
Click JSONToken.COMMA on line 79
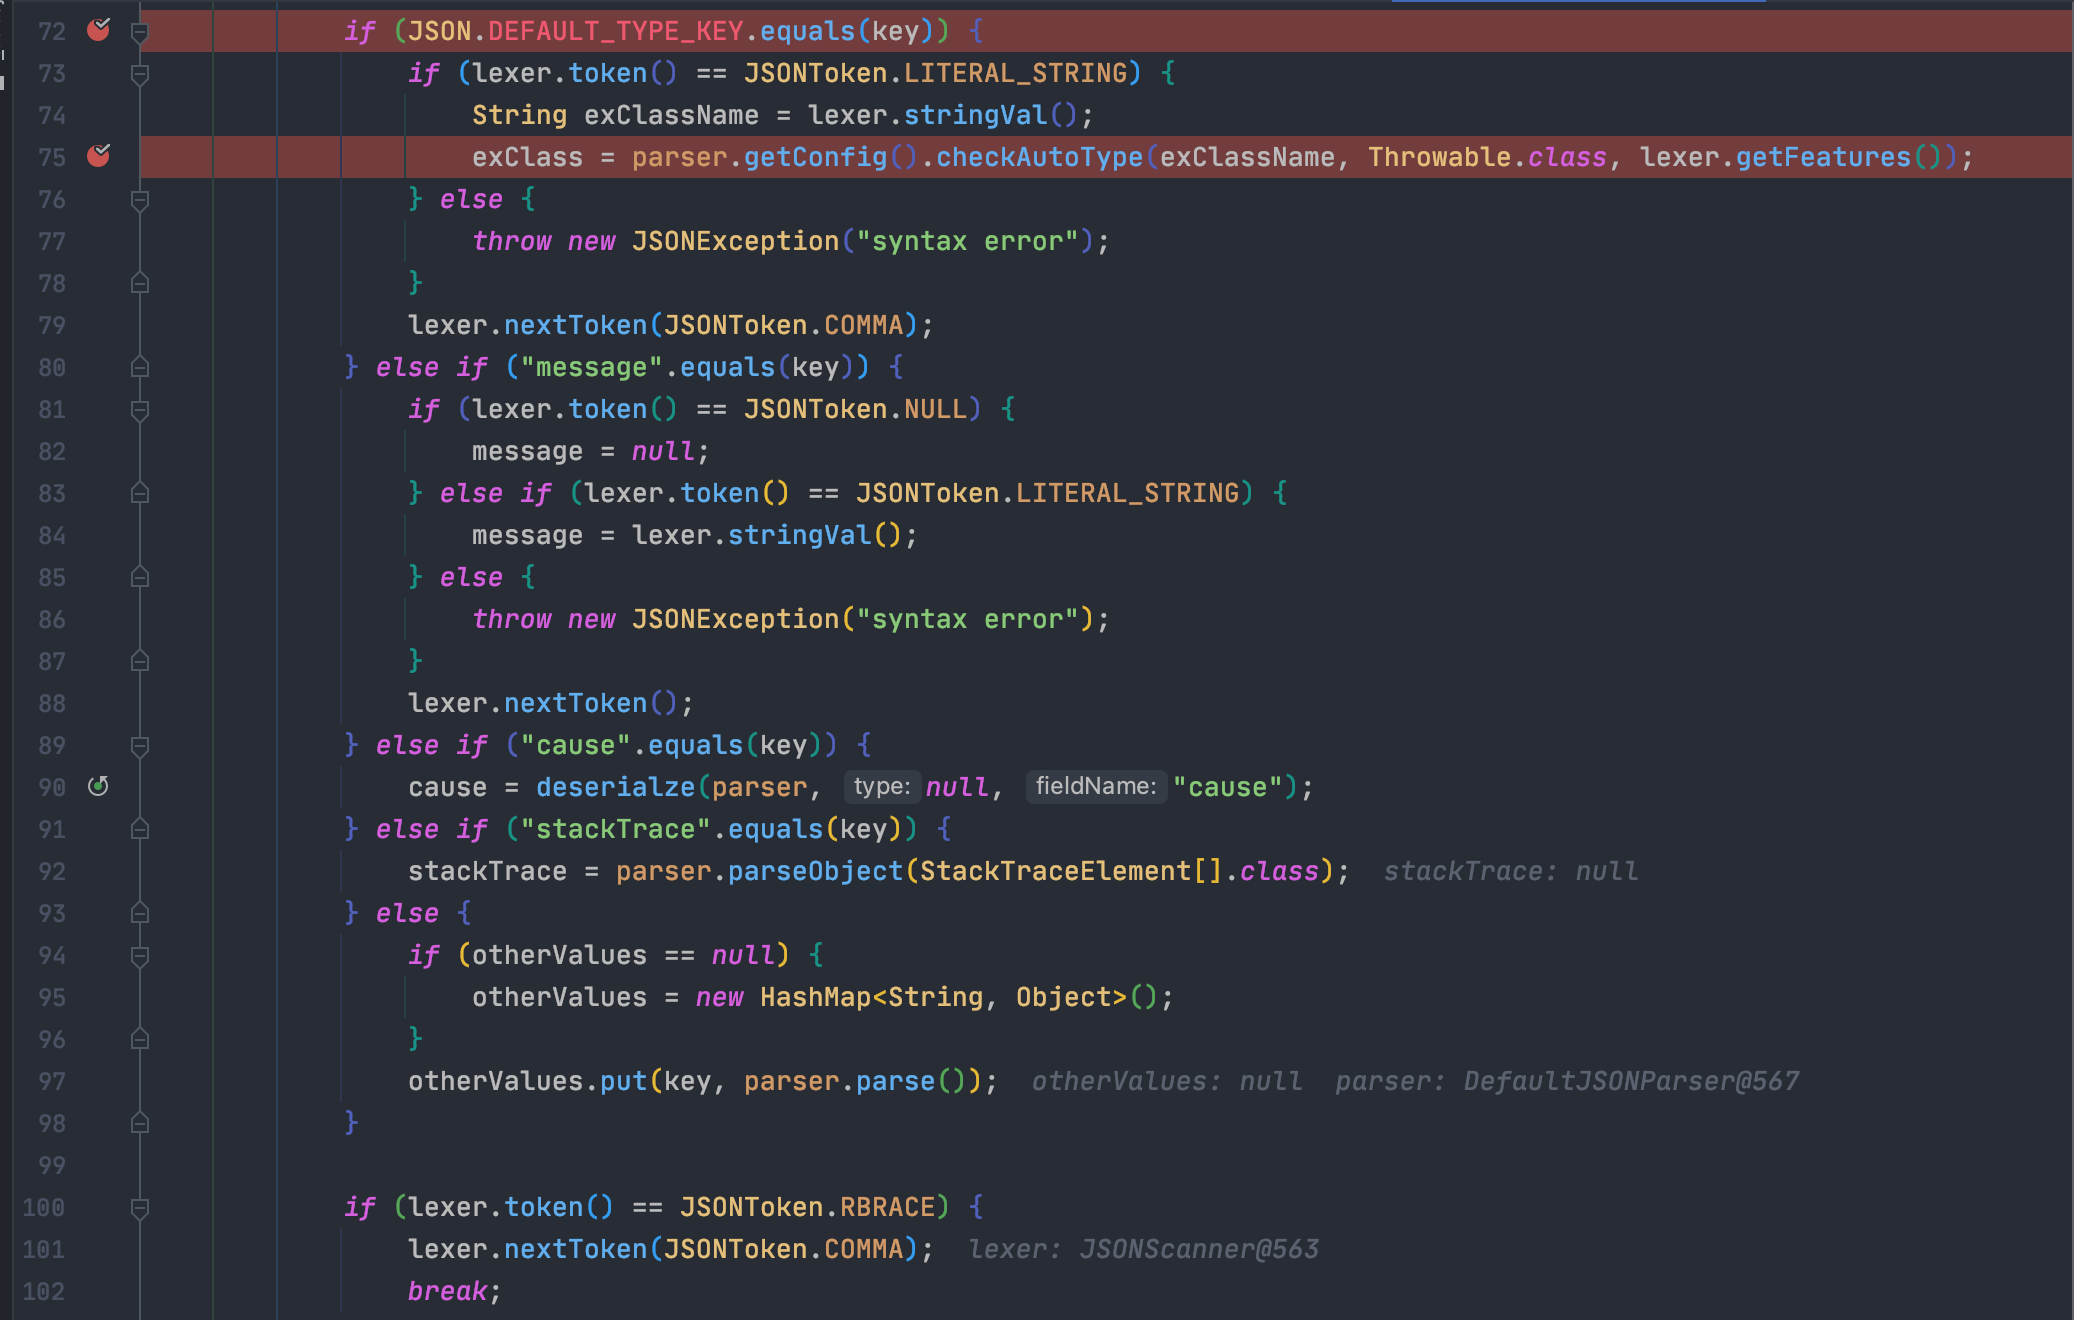[783, 325]
